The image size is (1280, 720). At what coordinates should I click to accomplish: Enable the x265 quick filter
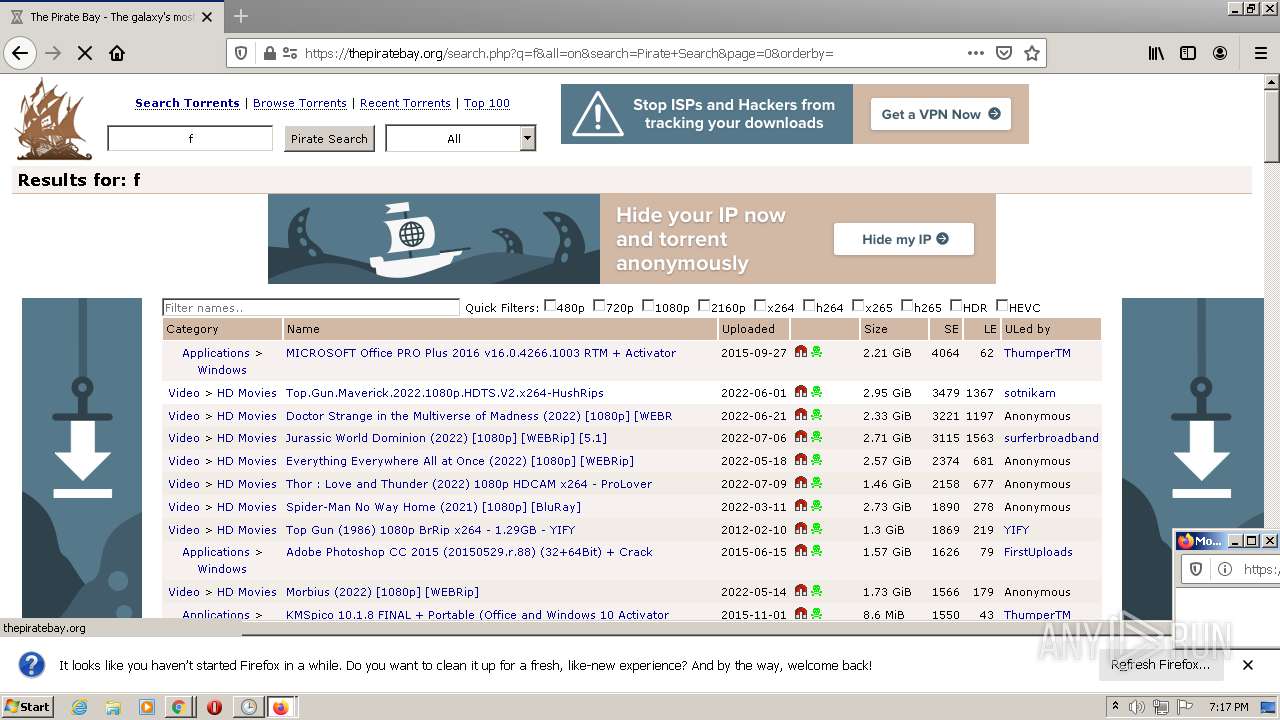pyautogui.click(x=858, y=306)
